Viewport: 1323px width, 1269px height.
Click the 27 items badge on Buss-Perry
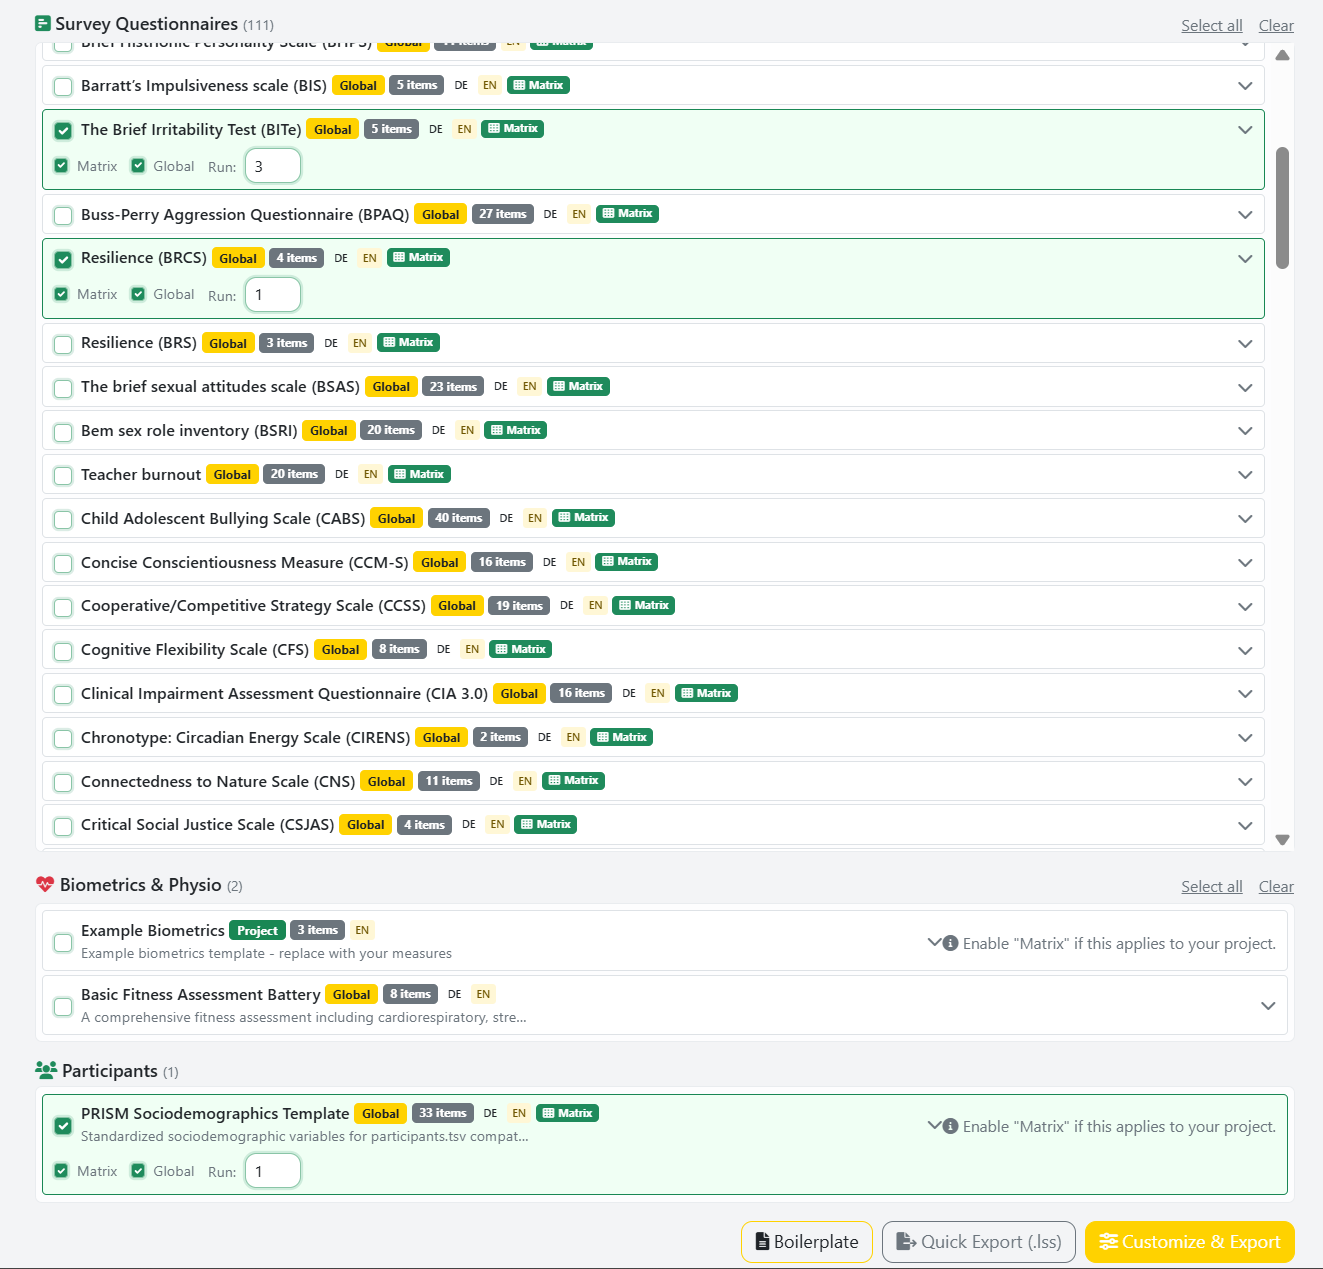[502, 214]
